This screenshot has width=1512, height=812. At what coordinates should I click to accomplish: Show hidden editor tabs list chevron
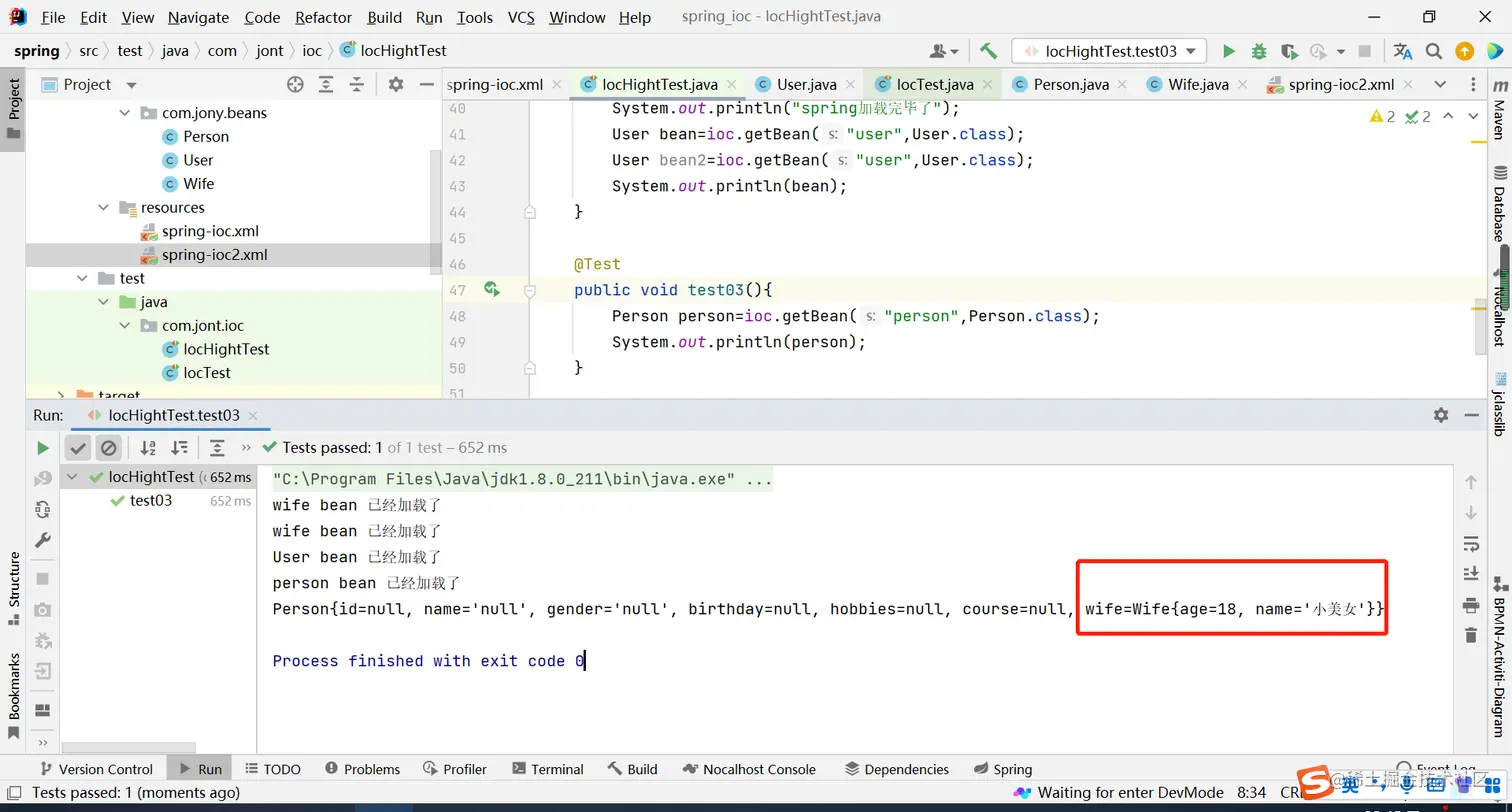pyautogui.click(x=1440, y=84)
